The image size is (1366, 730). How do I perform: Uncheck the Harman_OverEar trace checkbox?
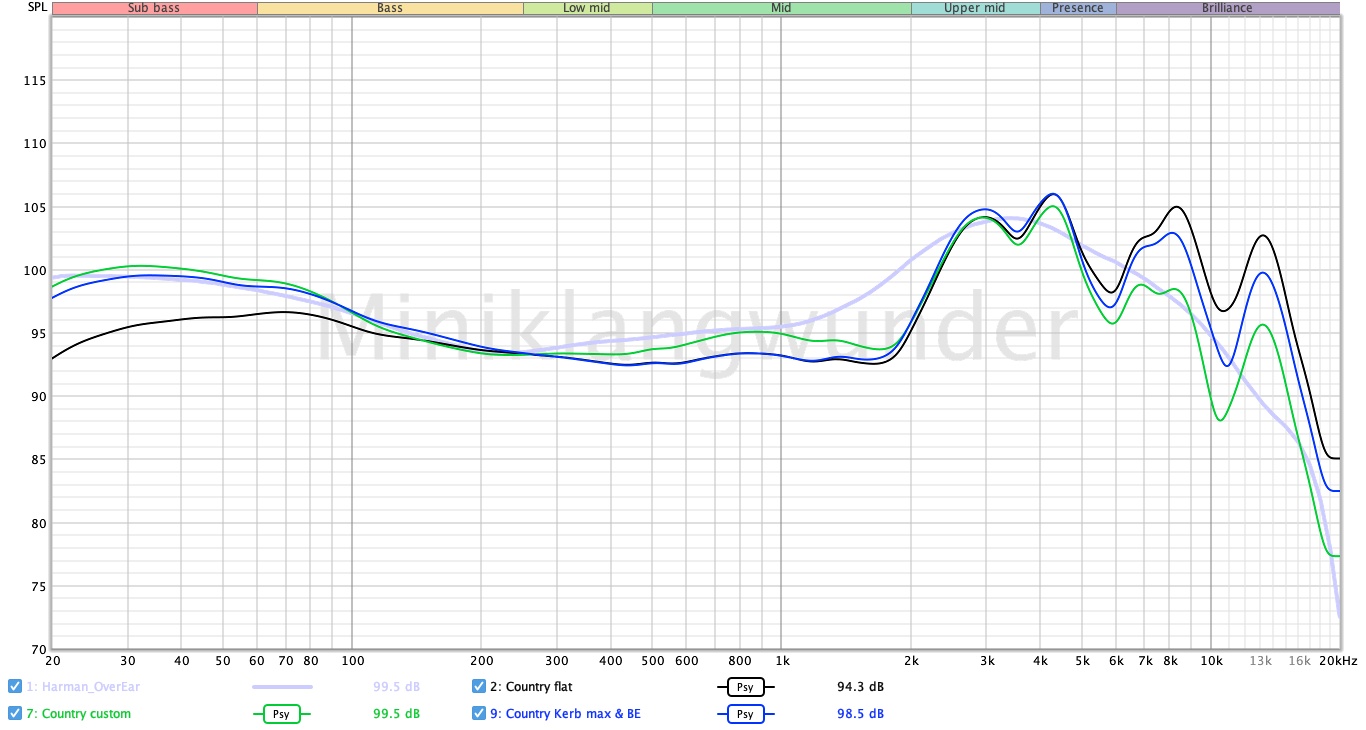[x=15, y=686]
